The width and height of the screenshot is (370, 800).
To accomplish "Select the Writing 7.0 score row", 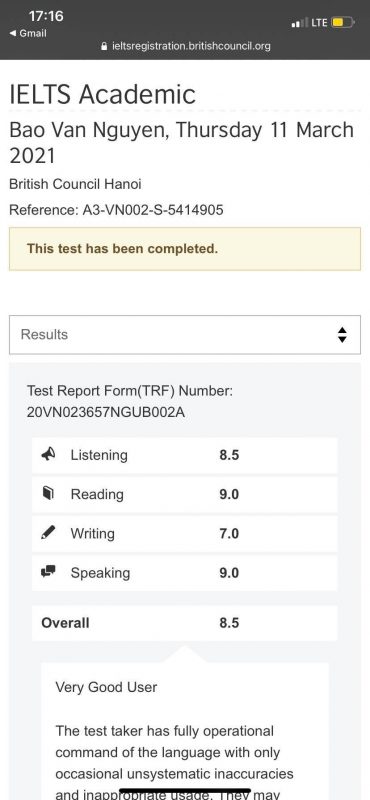I will pos(185,534).
